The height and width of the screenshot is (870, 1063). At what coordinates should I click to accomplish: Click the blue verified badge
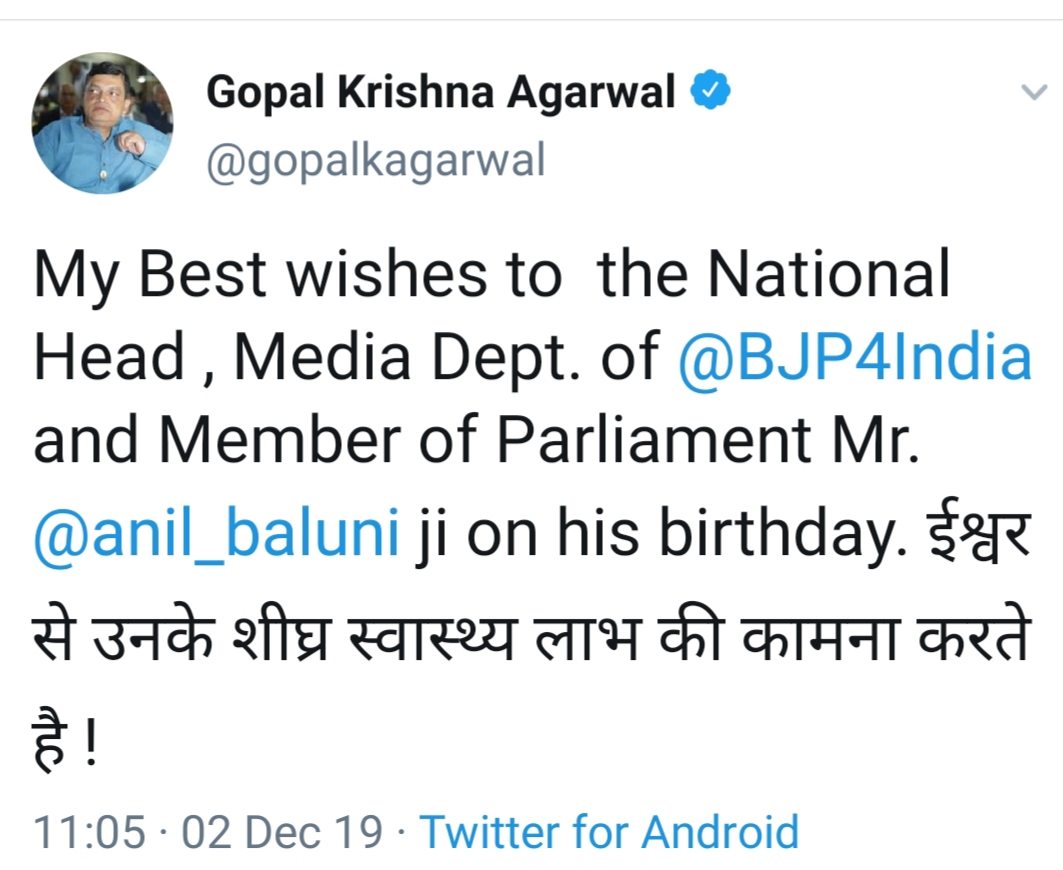pos(711,93)
